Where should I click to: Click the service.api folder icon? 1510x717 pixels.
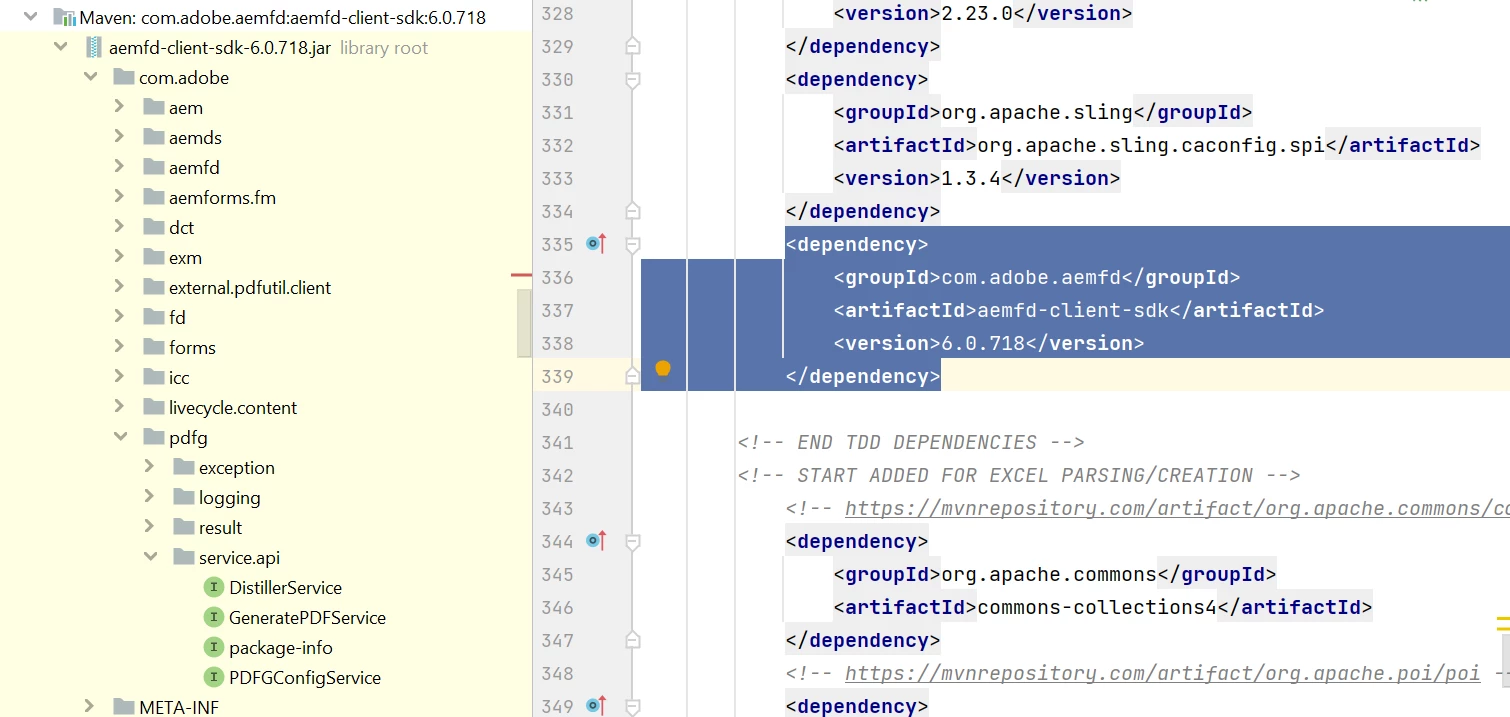click(183, 557)
